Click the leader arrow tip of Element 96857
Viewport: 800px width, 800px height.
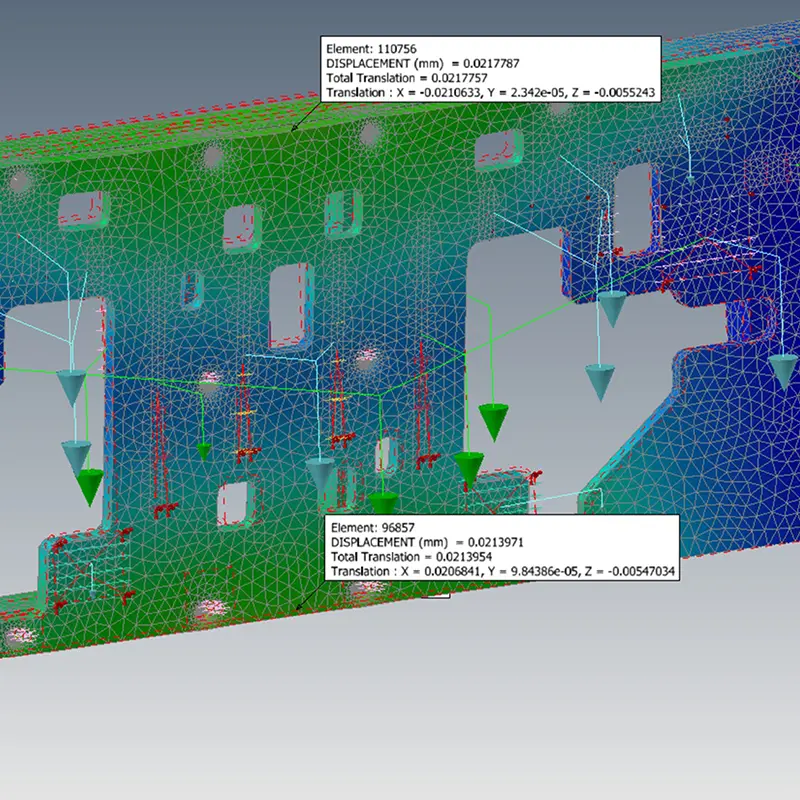[298, 609]
